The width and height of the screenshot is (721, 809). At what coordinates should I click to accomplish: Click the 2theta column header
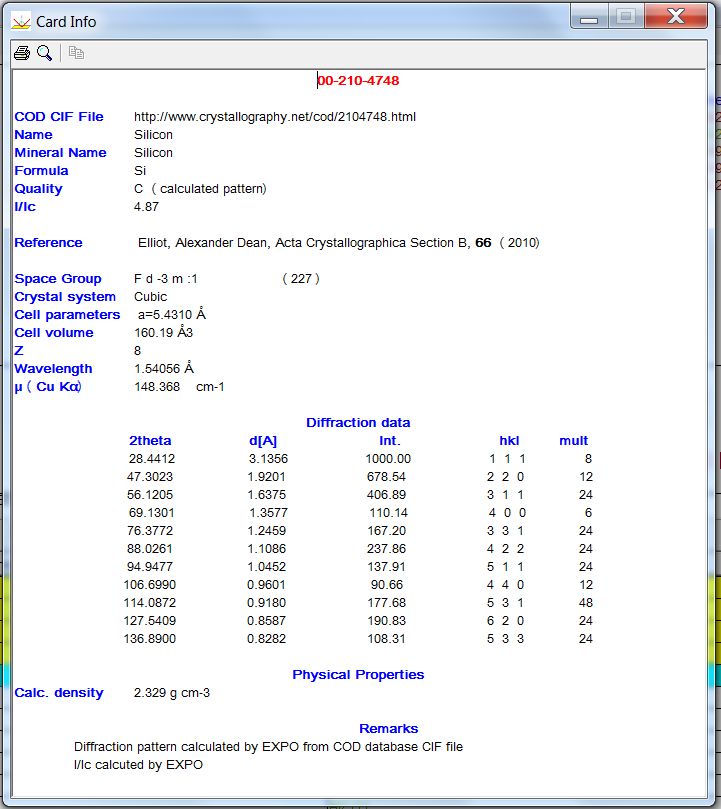point(151,441)
